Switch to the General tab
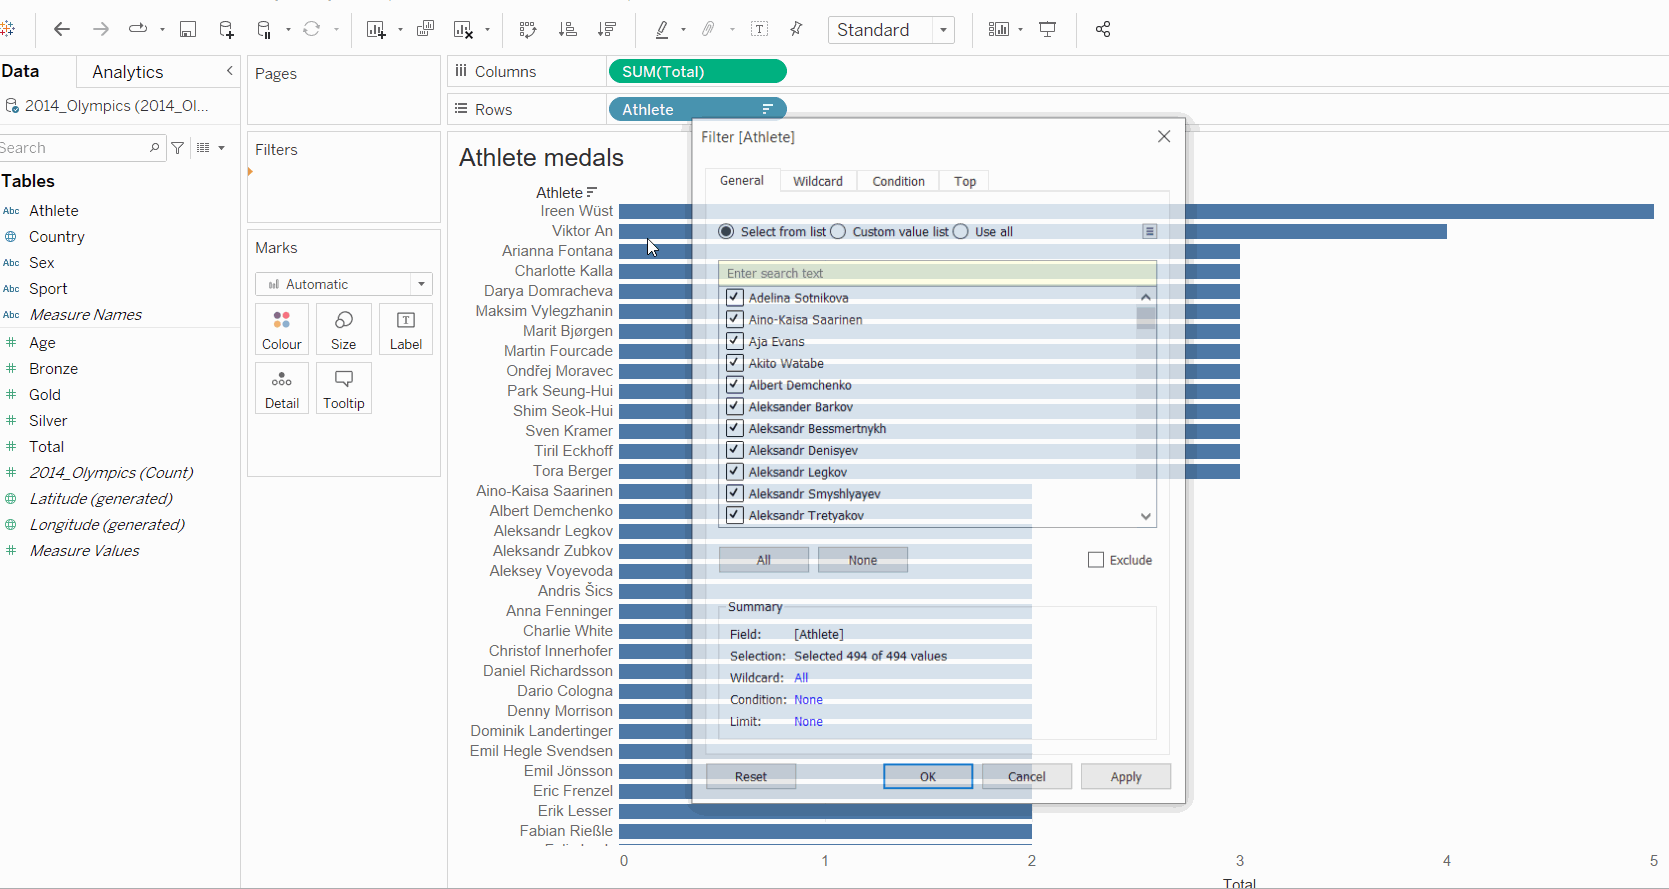The image size is (1669, 889). point(742,180)
